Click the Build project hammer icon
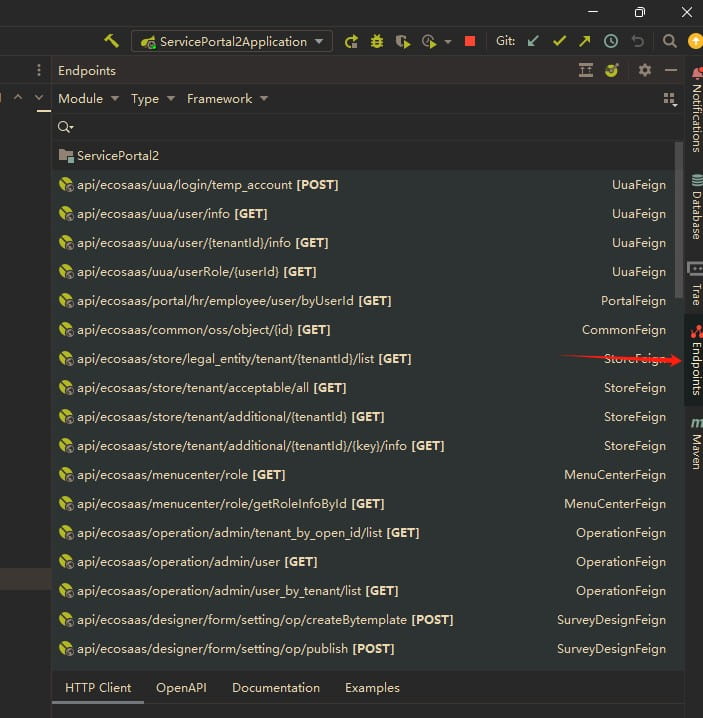 point(111,41)
